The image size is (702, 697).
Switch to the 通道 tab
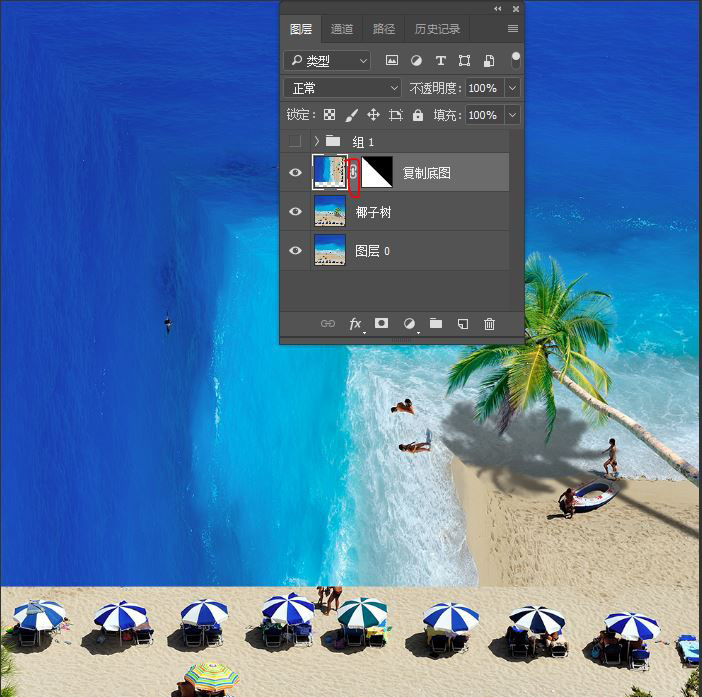click(342, 29)
